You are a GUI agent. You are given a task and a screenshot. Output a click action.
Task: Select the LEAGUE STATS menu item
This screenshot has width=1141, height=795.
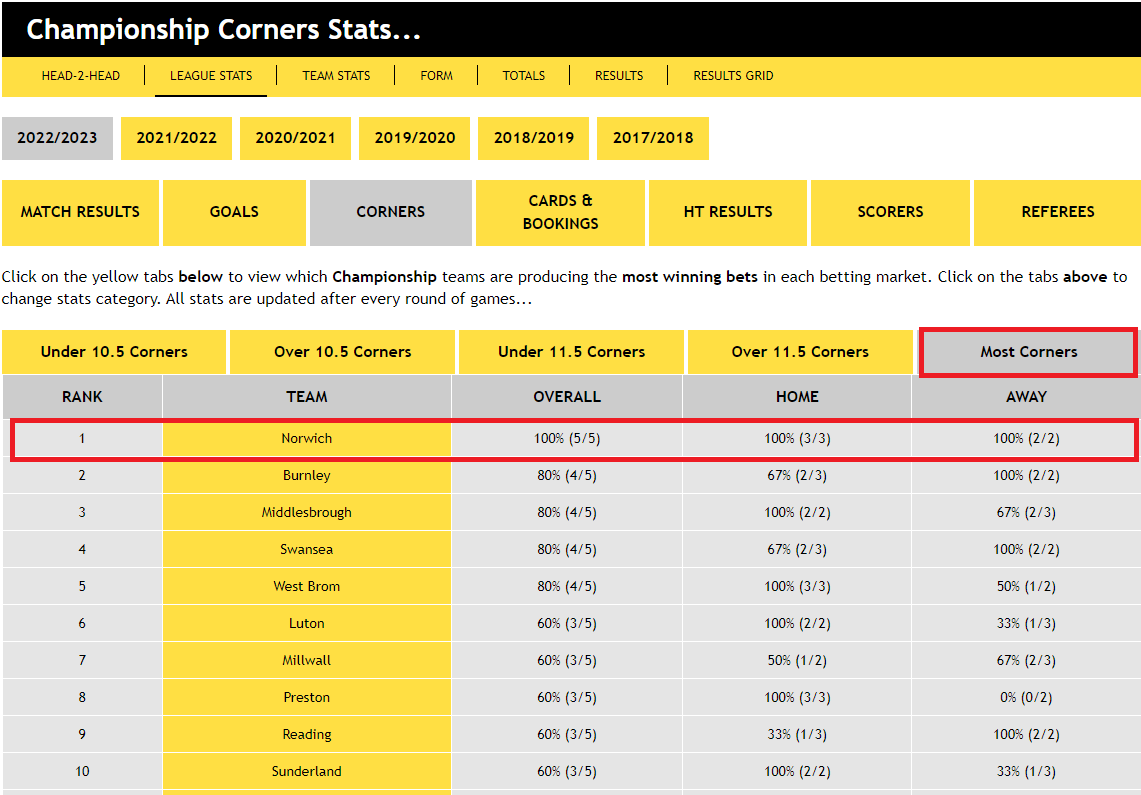pyautogui.click(x=211, y=76)
